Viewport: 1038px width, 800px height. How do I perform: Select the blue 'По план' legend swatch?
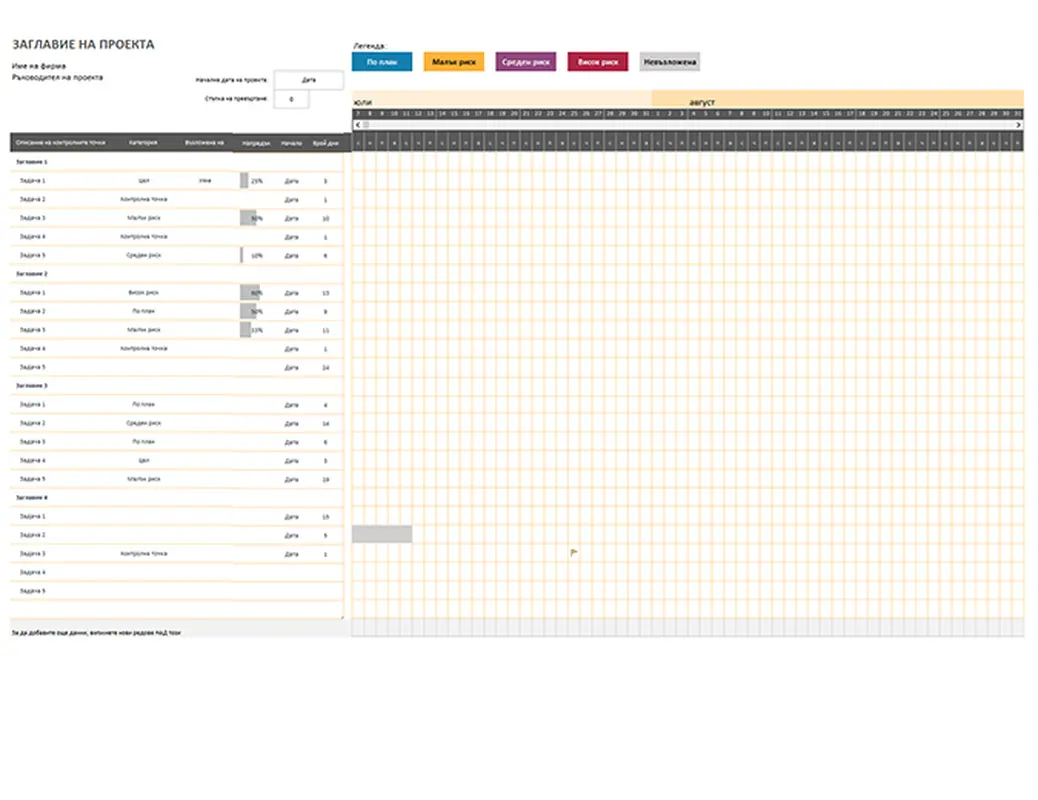[x=382, y=62]
